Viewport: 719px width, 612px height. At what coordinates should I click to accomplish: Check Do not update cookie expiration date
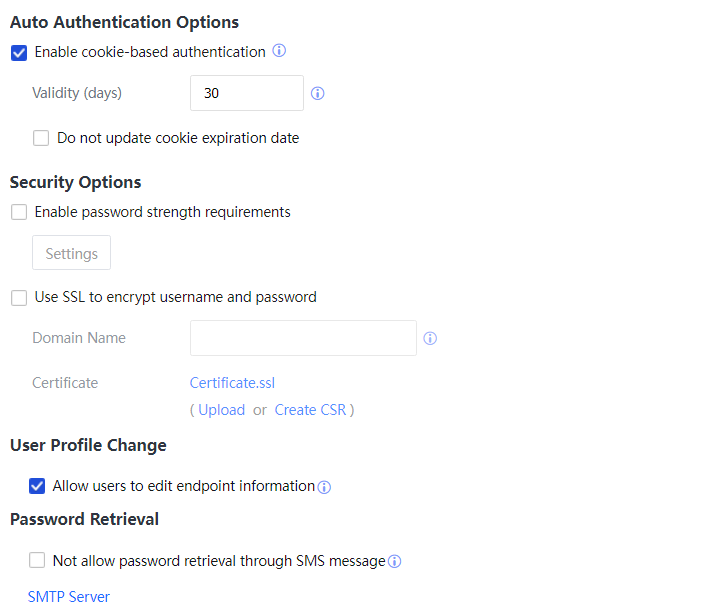coord(41,138)
